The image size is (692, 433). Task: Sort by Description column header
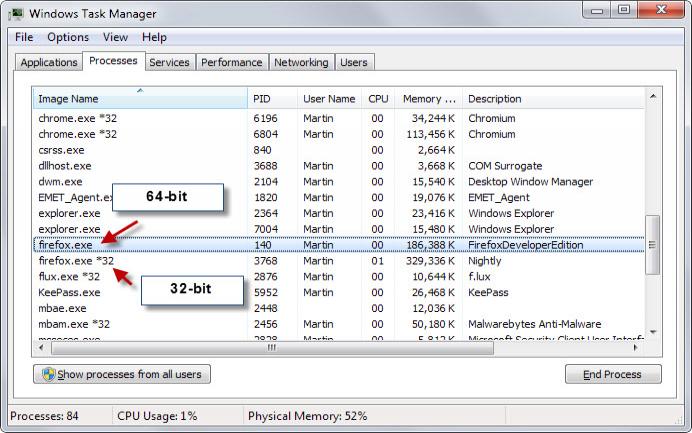[553, 98]
